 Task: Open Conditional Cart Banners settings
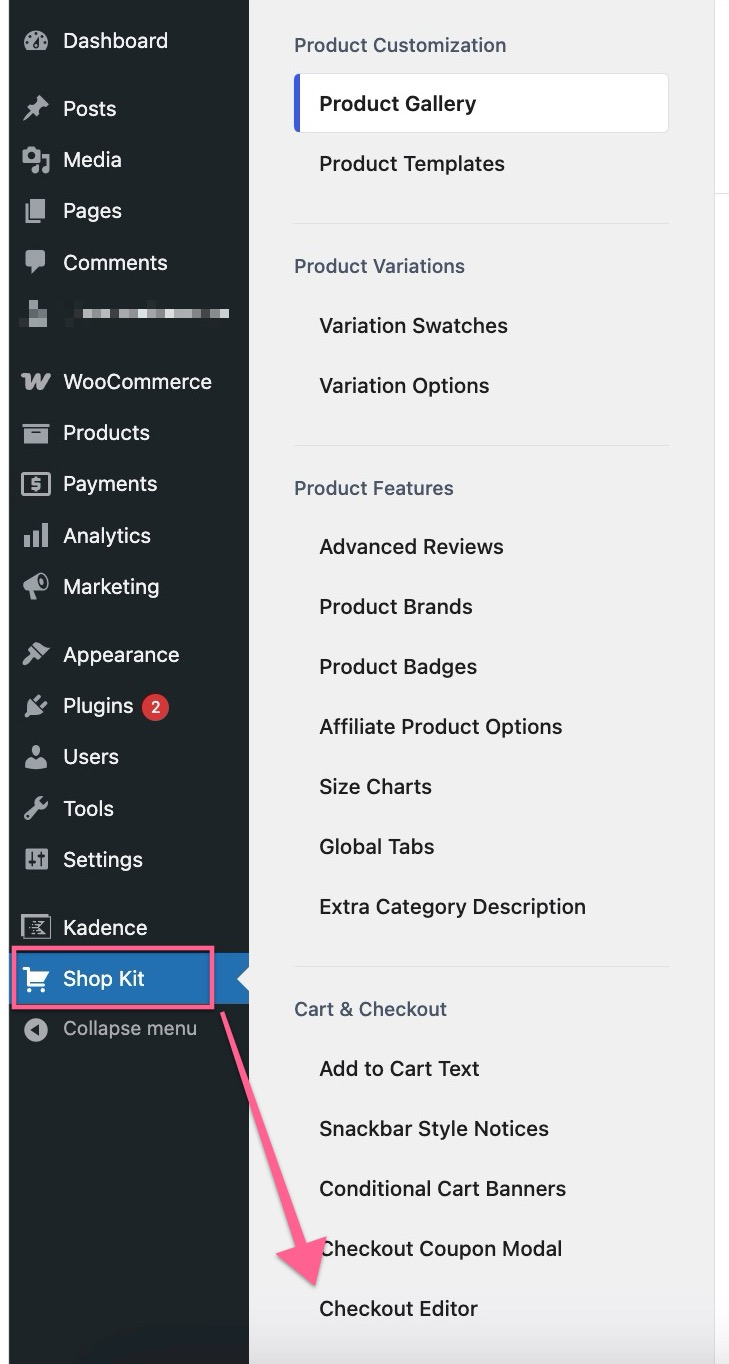point(442,1189)
